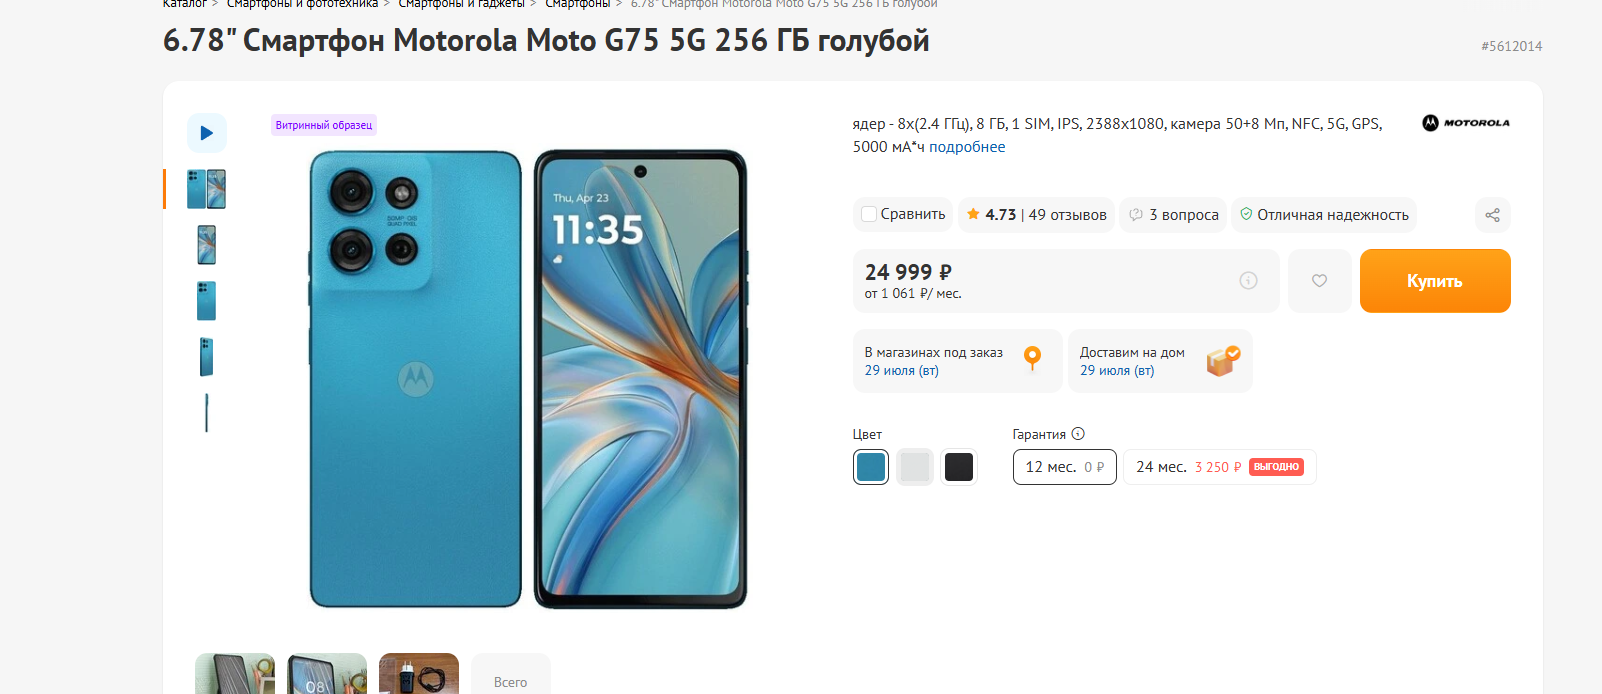Open Отличная надежность reliability badge
Image resolution: width=1602 pixels, height=694 pixels.
pos(1324,215)
